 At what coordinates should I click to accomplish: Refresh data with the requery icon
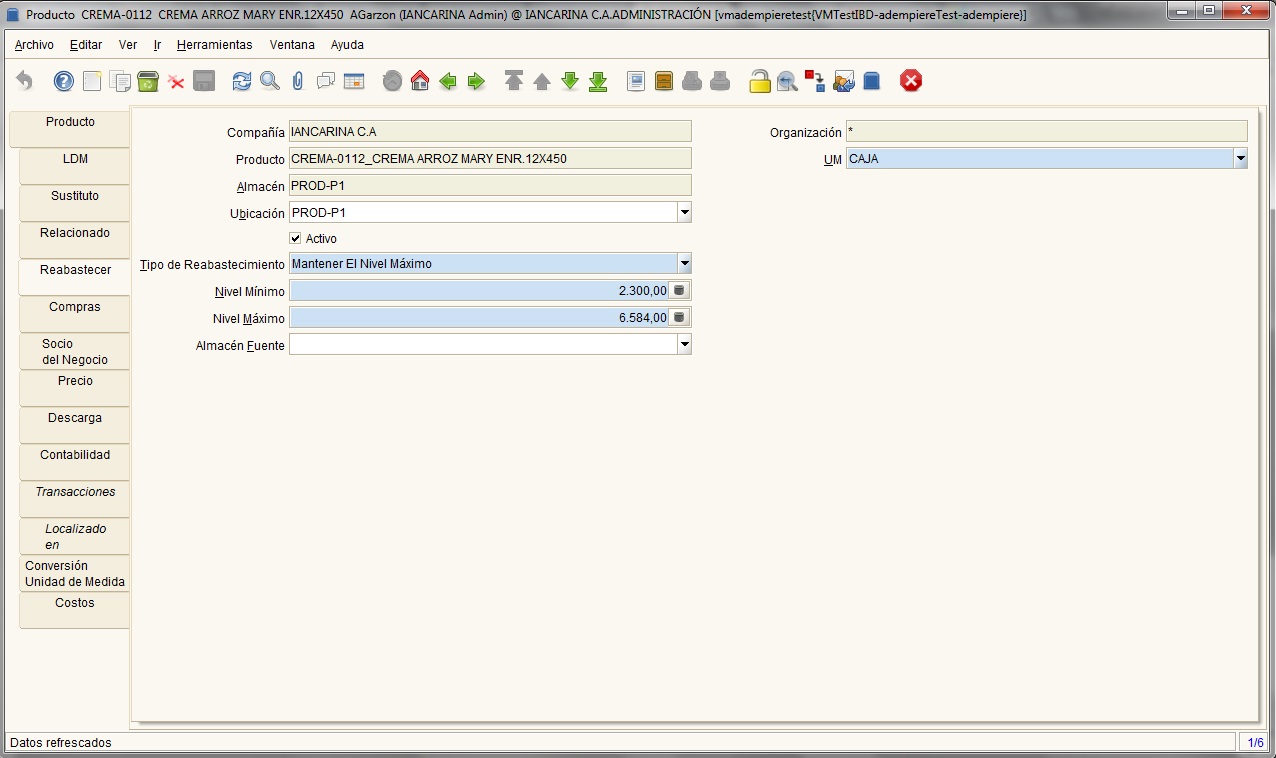coord(242,81)
